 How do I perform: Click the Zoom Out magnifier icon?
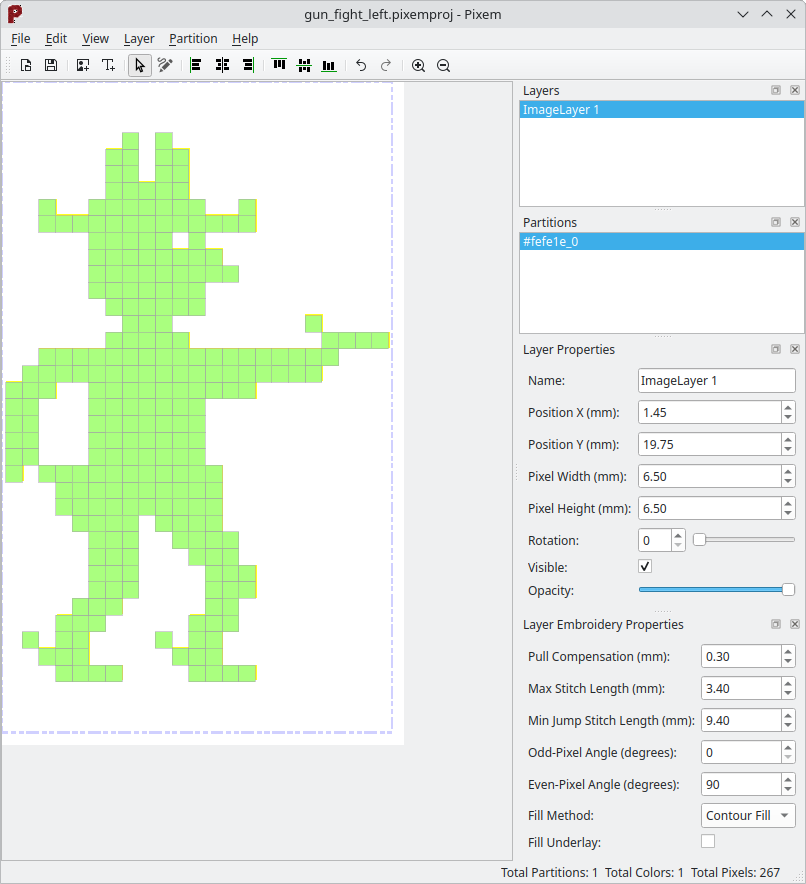[x=444, y=65]
